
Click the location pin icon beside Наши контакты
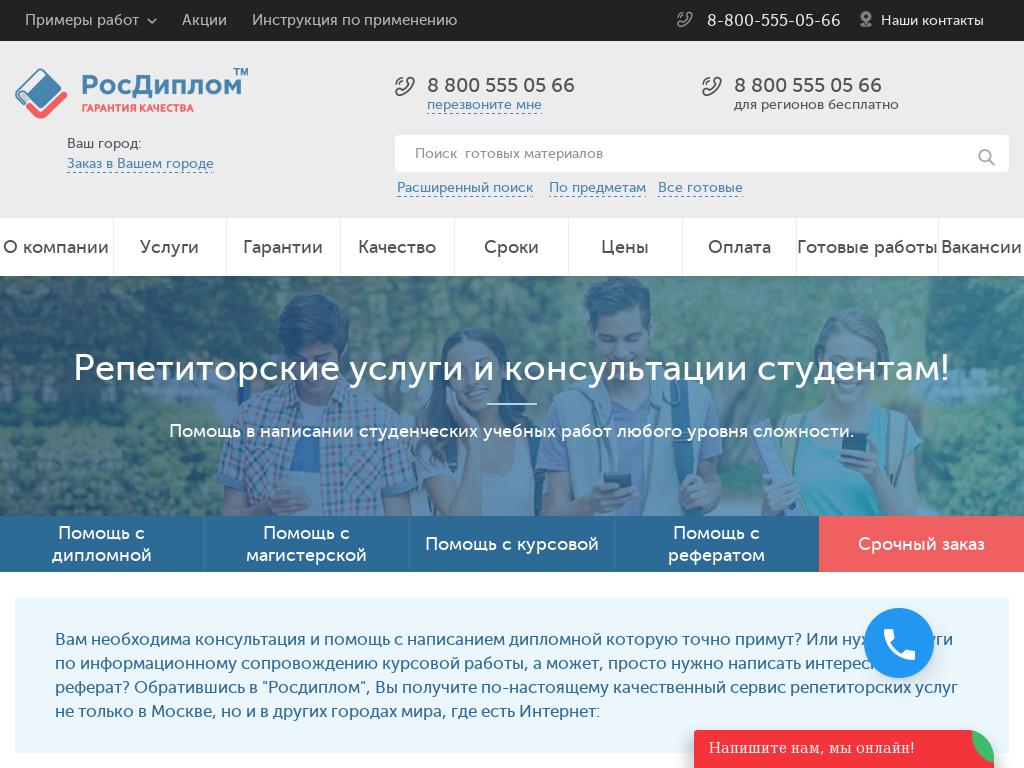click(x=866, y=19)
